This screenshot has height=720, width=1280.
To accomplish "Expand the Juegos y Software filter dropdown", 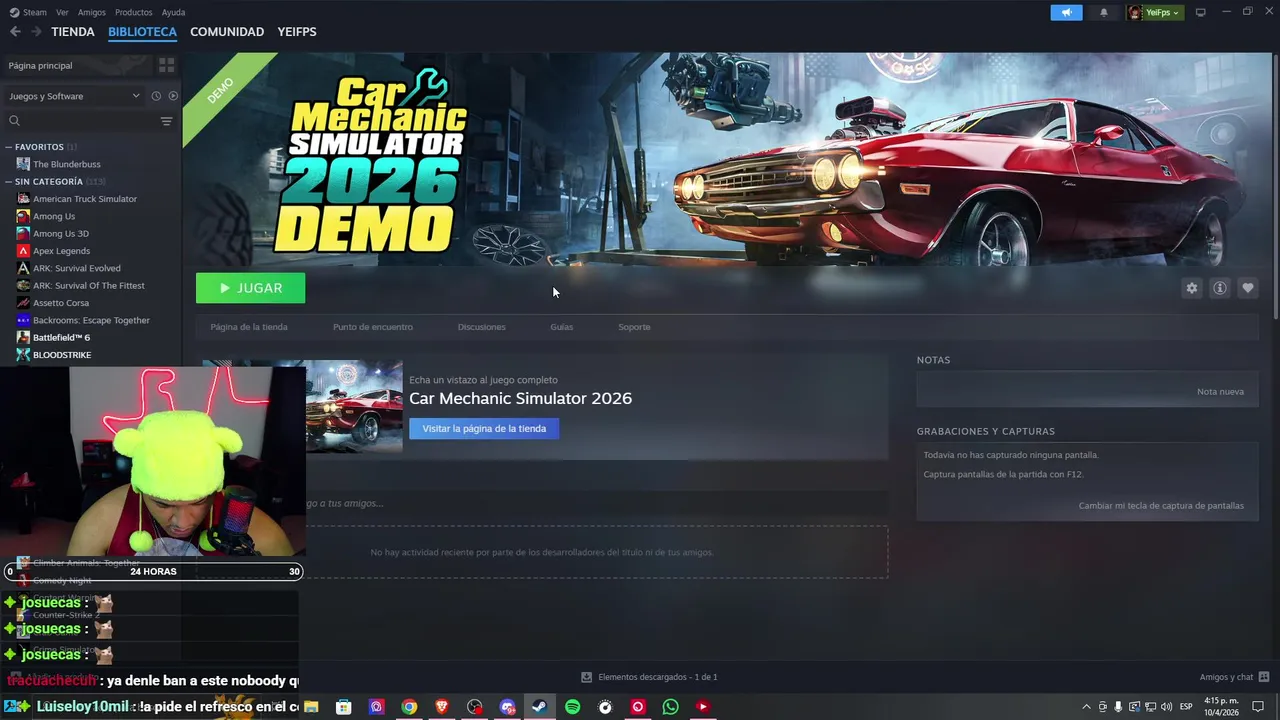I will pos(75,96).
